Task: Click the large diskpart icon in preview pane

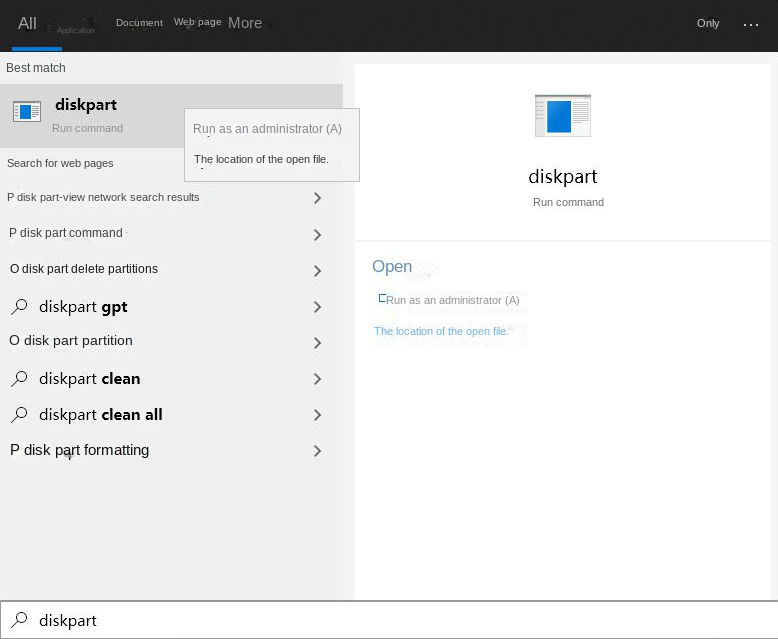Action: tap(563, 116)
